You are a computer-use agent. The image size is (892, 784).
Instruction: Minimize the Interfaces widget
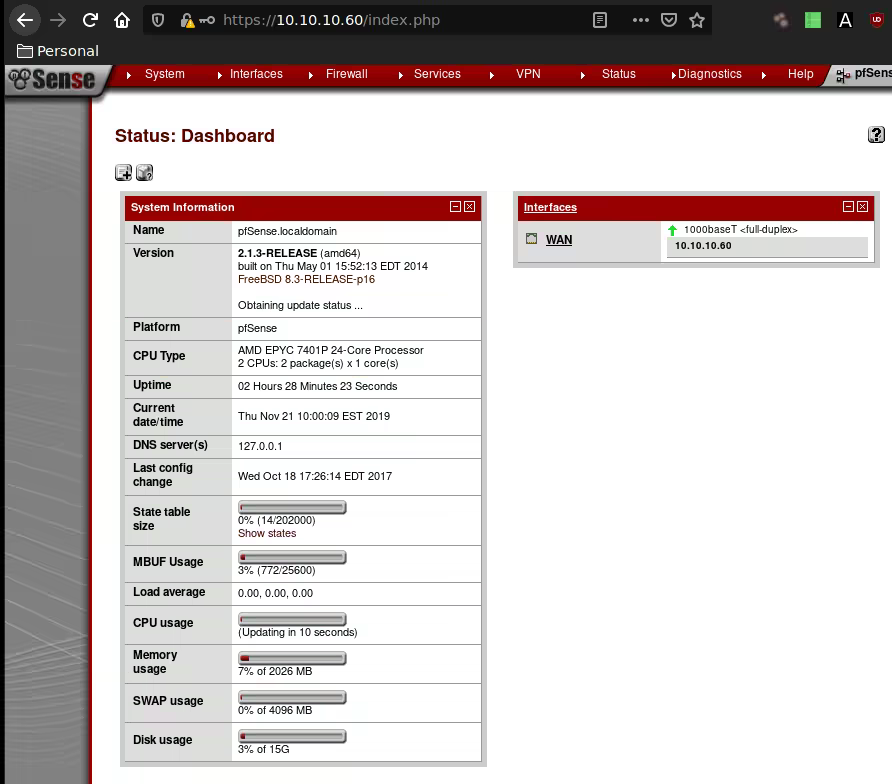click(849, 207)
